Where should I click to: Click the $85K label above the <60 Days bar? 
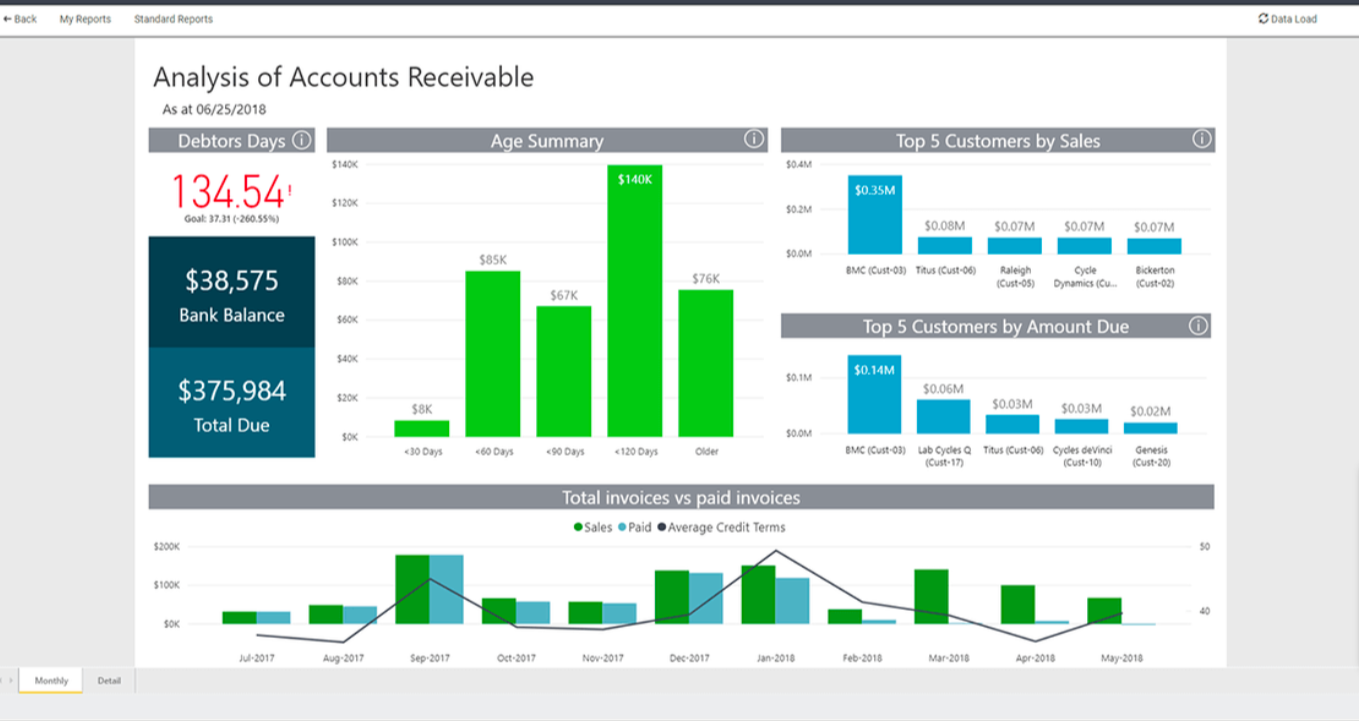point(493,260)
